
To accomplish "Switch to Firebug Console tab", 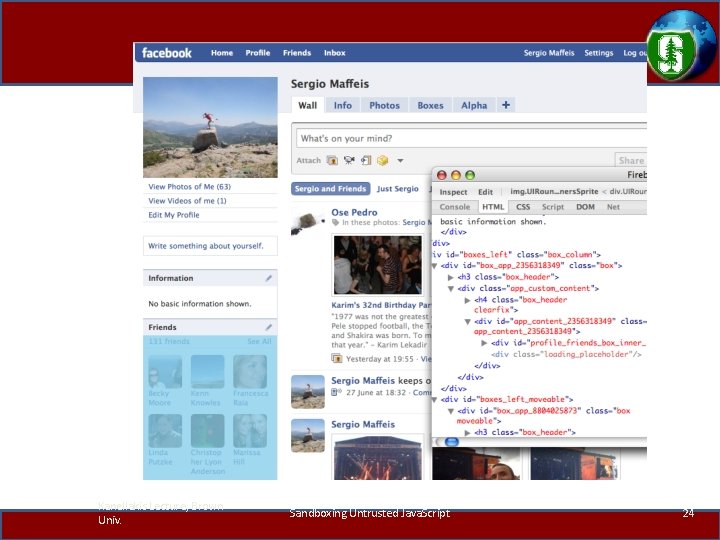I will click(455, 207).
